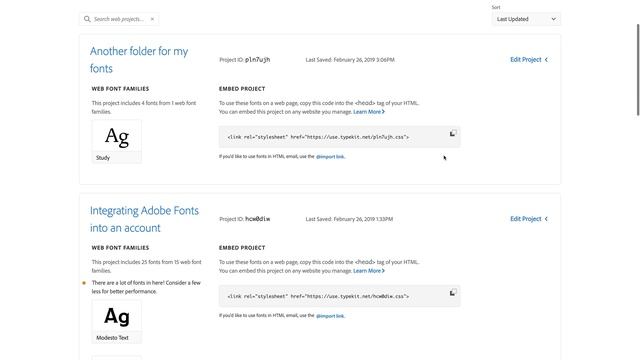Viewport: 640px width, 360px height.
Task: Click the project ID pln7ujh text
Action: point(258,60)
